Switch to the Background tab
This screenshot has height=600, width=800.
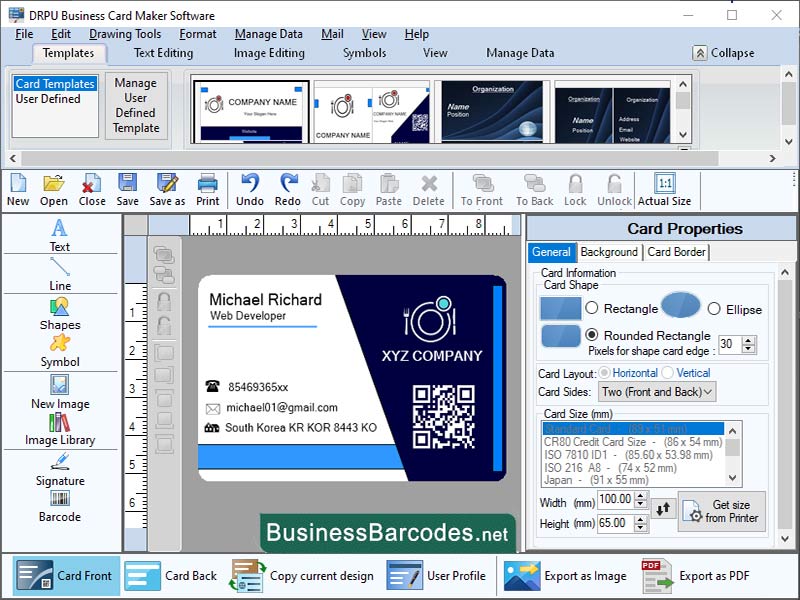pos(609,252)
